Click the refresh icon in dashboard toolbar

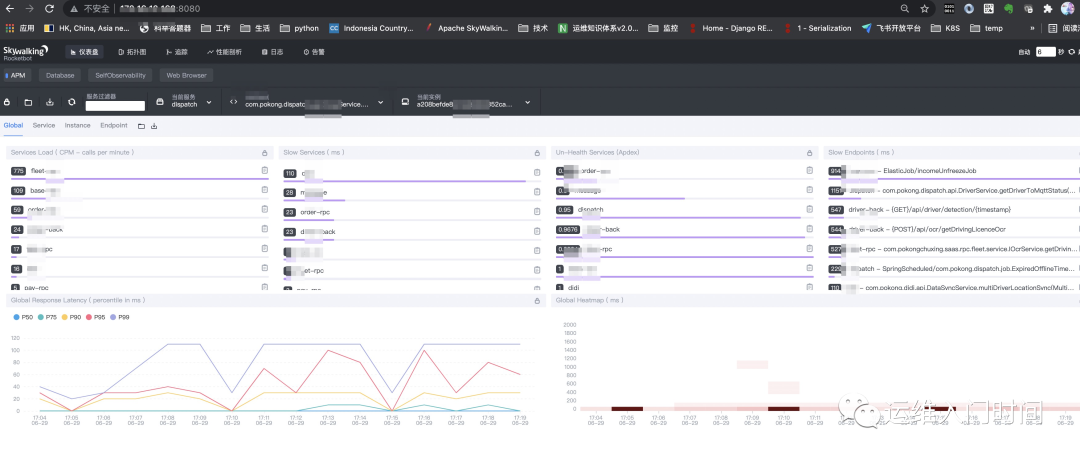(72, 102)
